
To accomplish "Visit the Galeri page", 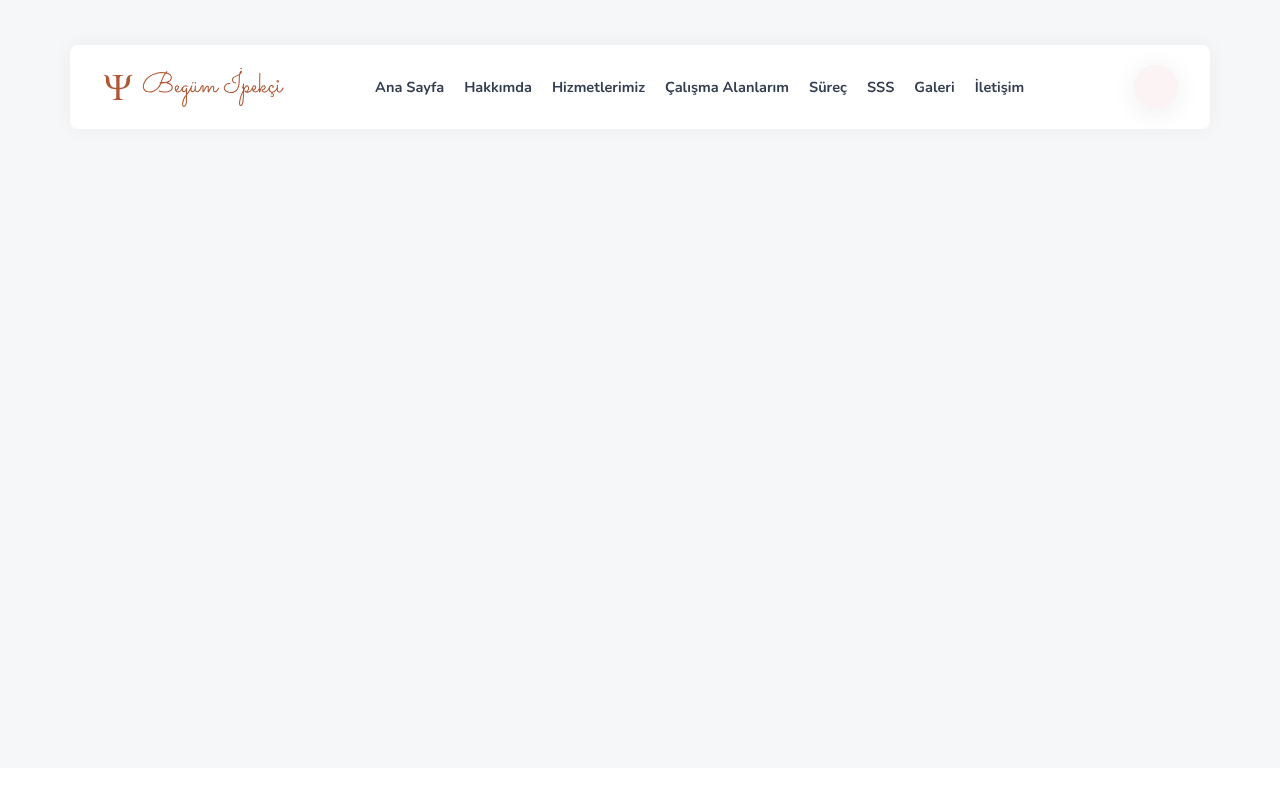I will 934,87.
